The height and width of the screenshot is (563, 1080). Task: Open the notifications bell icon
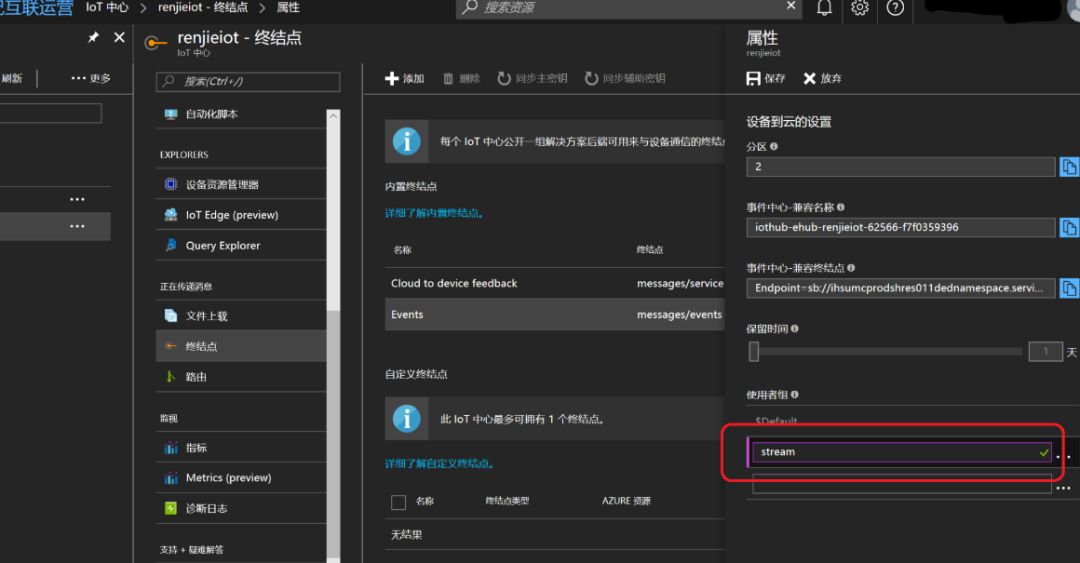824,8
